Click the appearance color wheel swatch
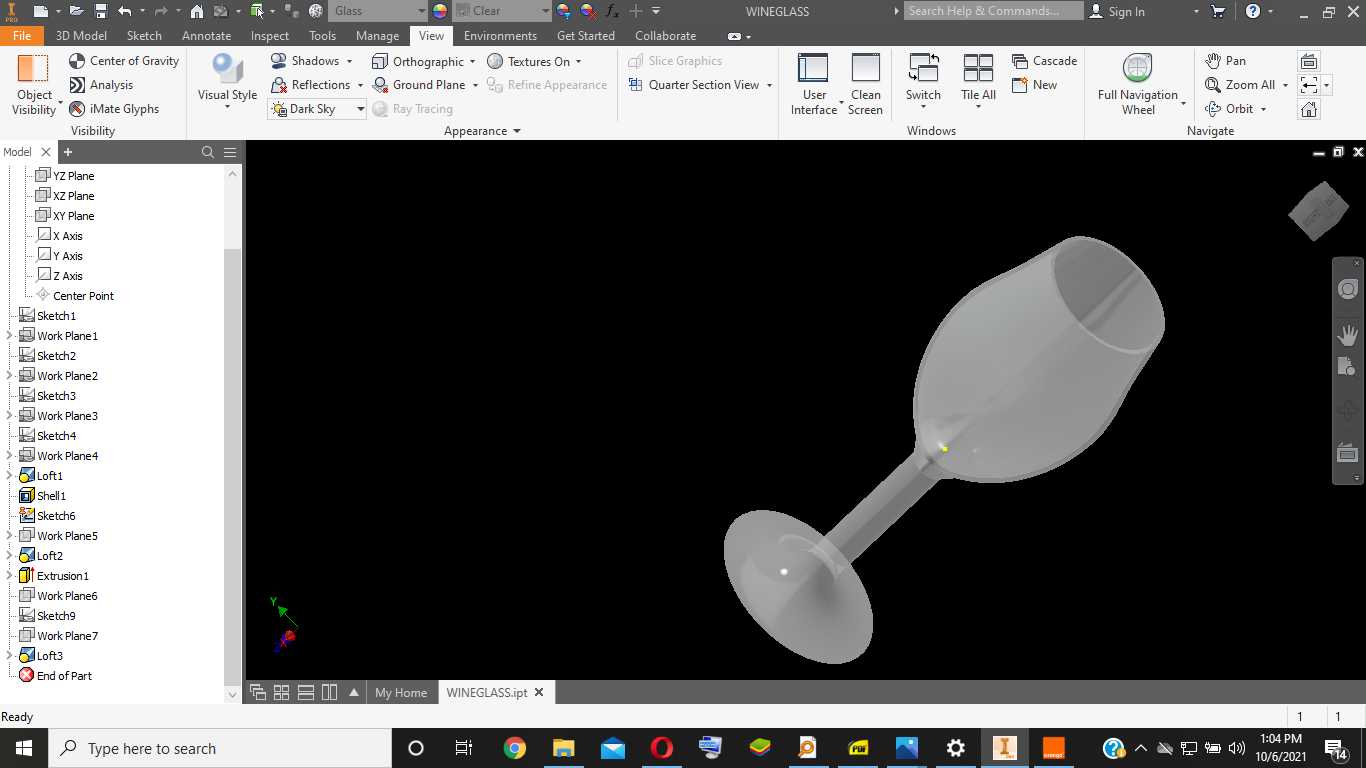 click(x=440, y=11)
